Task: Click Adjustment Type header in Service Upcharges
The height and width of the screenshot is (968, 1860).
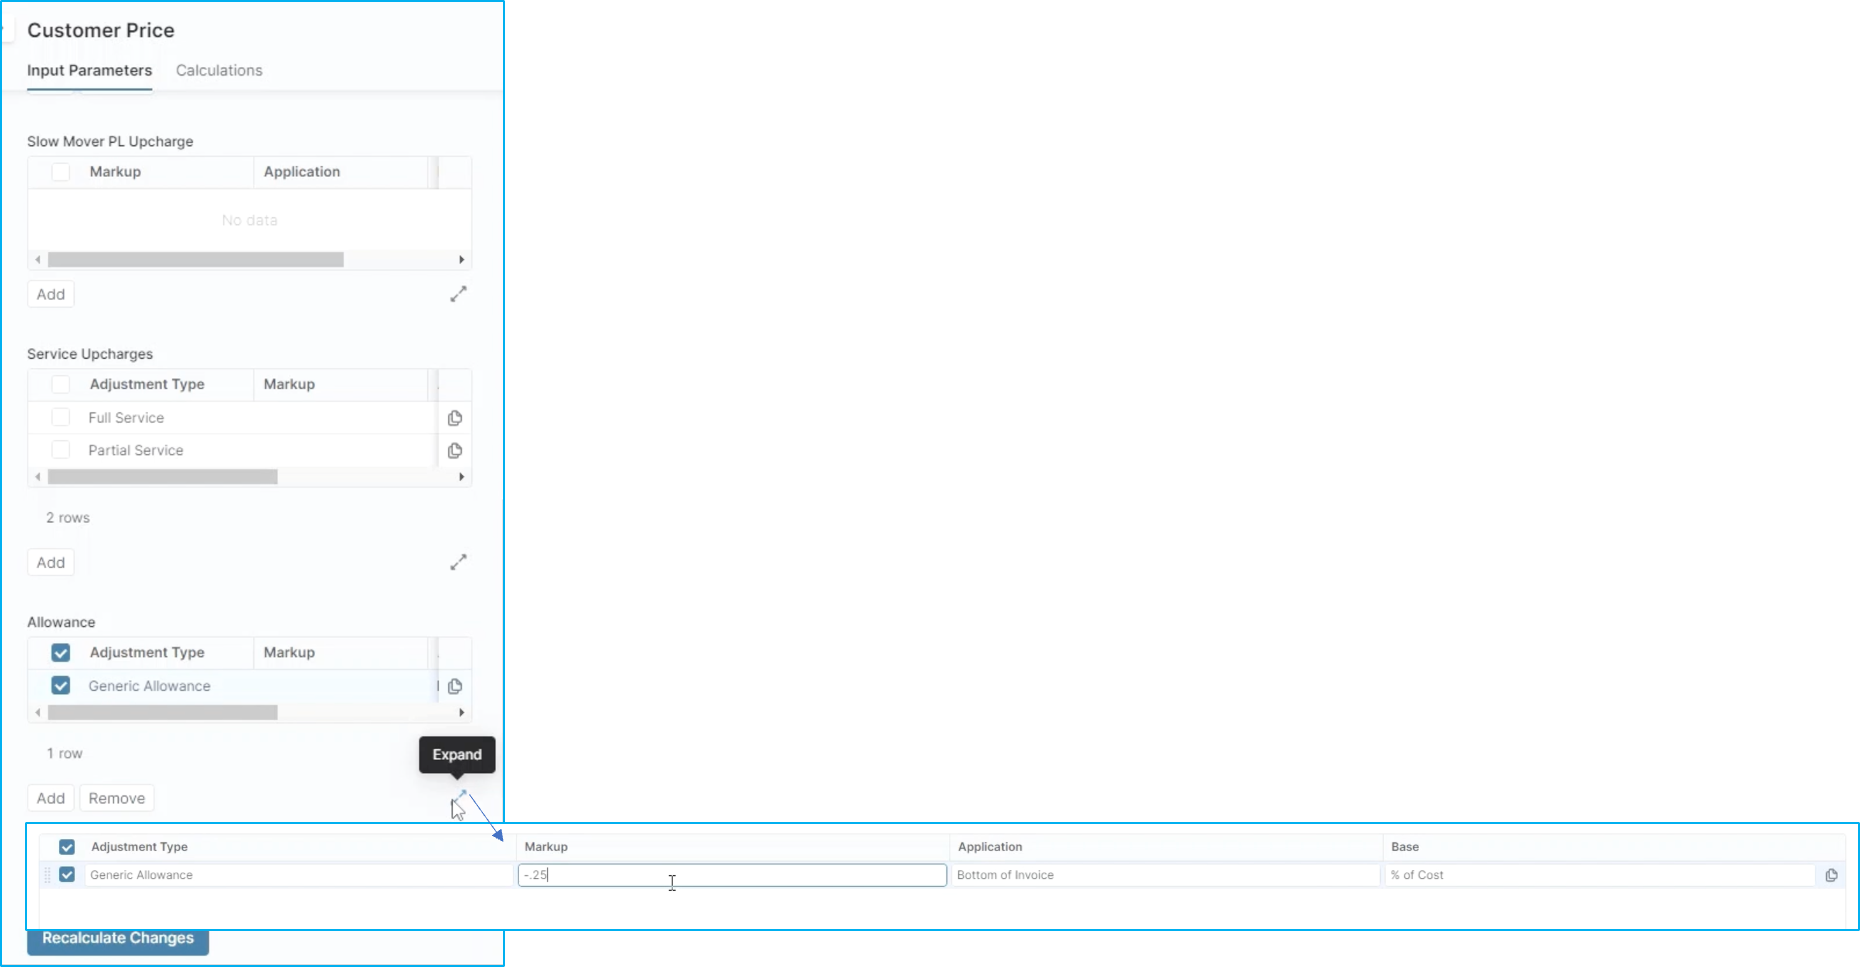Action: (147, 384)
